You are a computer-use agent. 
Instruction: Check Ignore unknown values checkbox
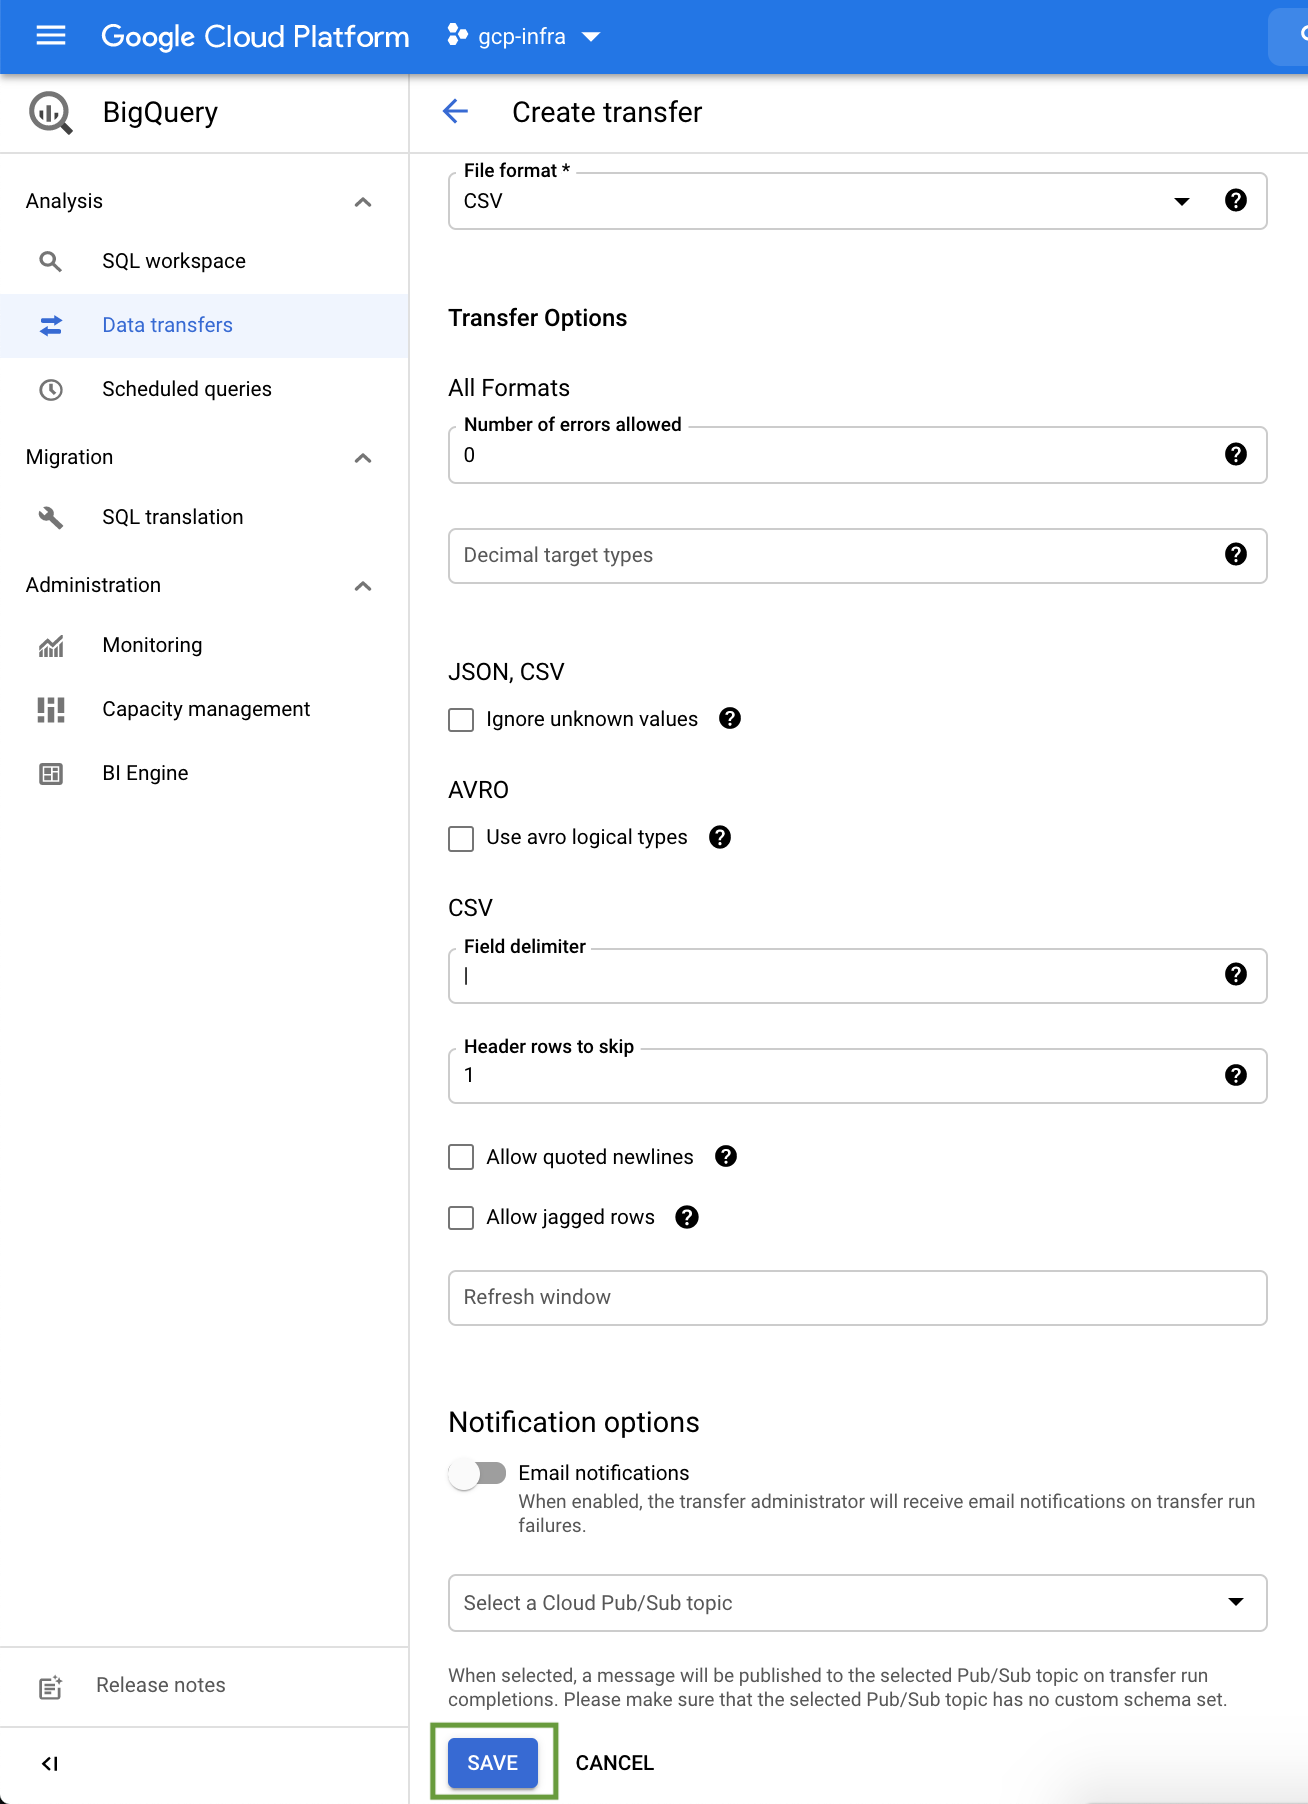(x=461, y=719)
